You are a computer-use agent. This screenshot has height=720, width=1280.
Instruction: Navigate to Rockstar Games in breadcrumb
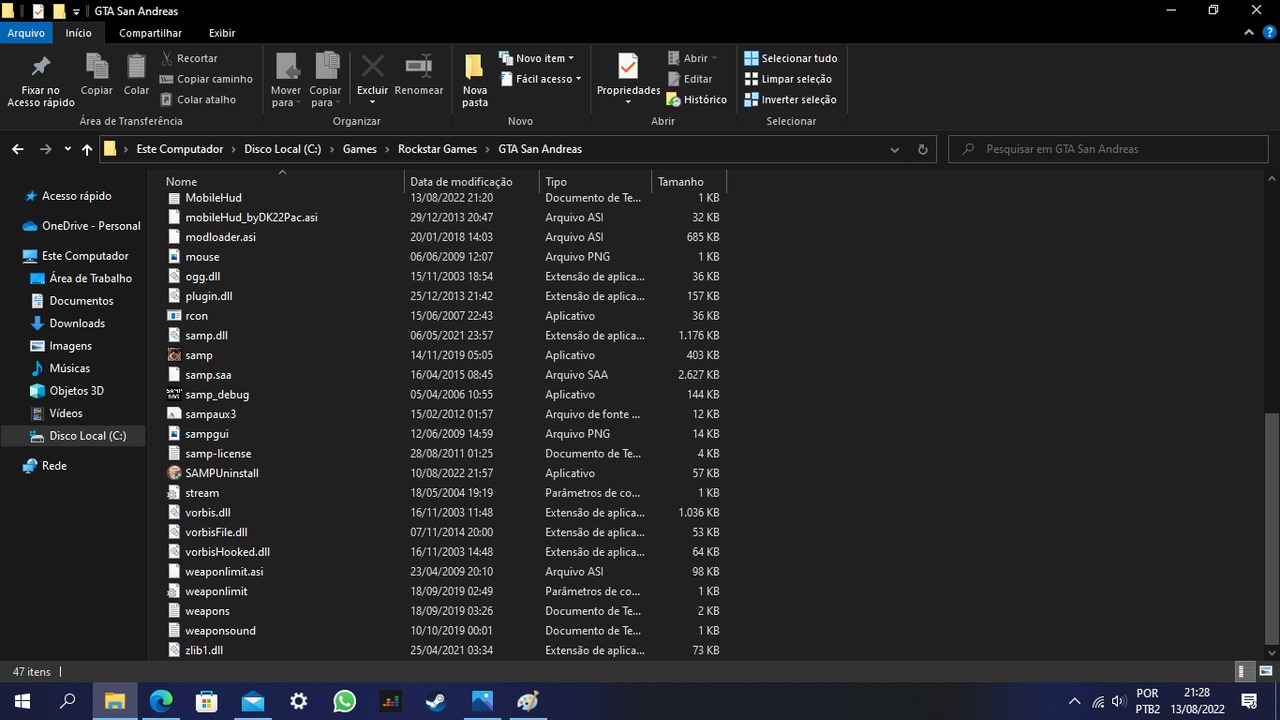(x=437, y=149)
